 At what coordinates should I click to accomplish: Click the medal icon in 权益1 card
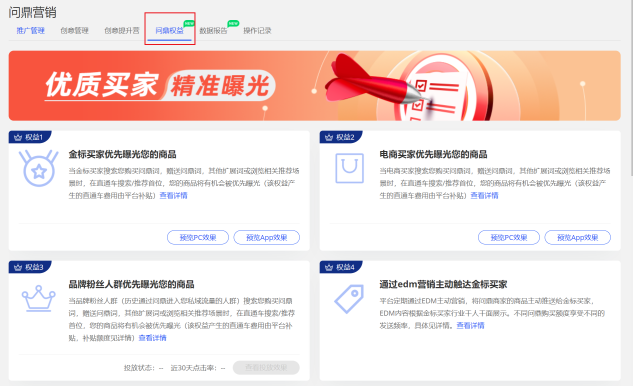39,168
